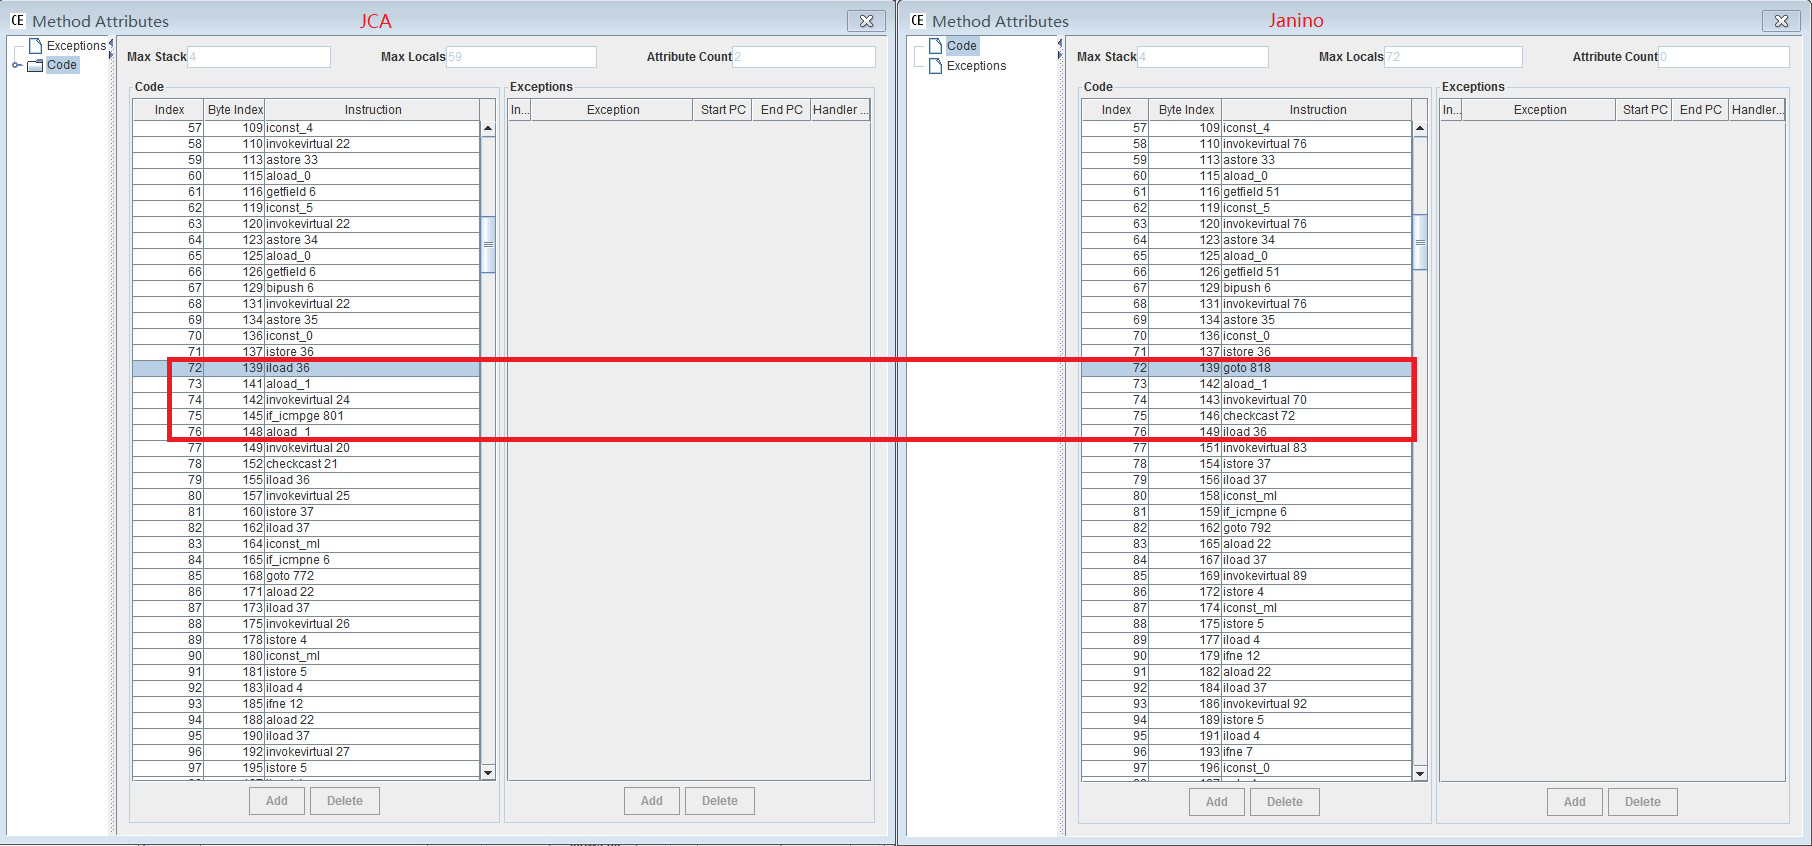The height and width of the screenshot is (846, 1812).
Task: Click Instruction column header in JCA table
Action: click(x=373, y=110)
